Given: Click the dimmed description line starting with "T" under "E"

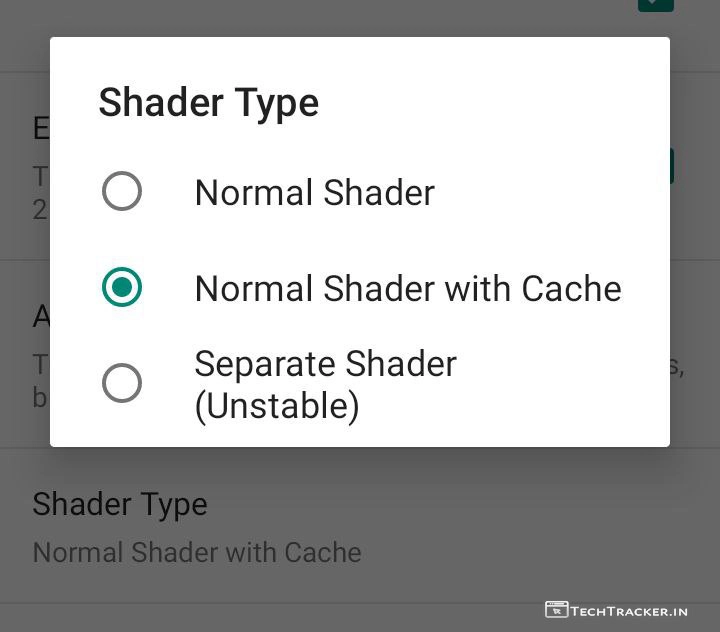Looking at the screenshot, I should tap(40, 177).
